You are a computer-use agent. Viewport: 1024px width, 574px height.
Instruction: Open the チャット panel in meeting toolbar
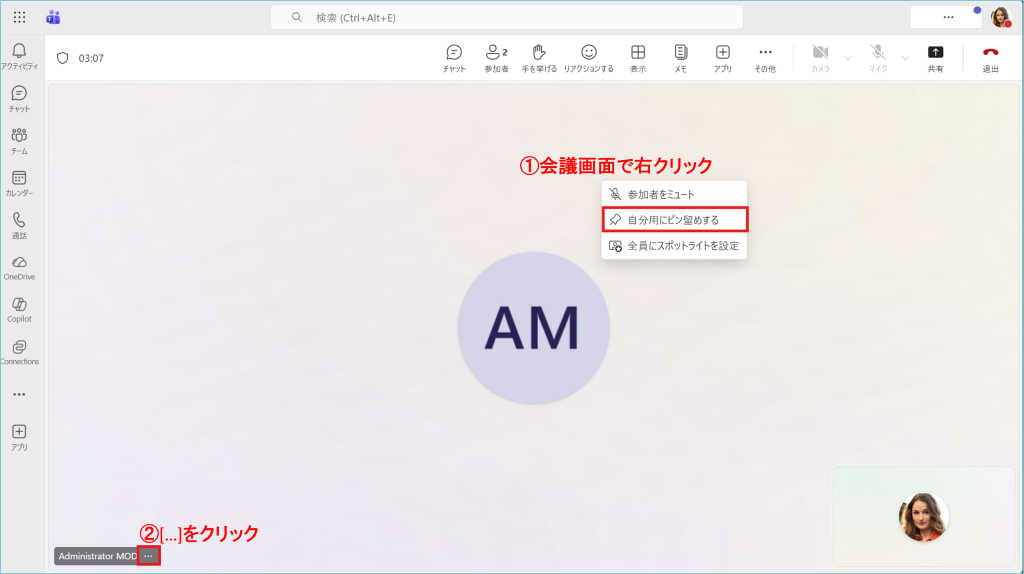tap(454, 58)
